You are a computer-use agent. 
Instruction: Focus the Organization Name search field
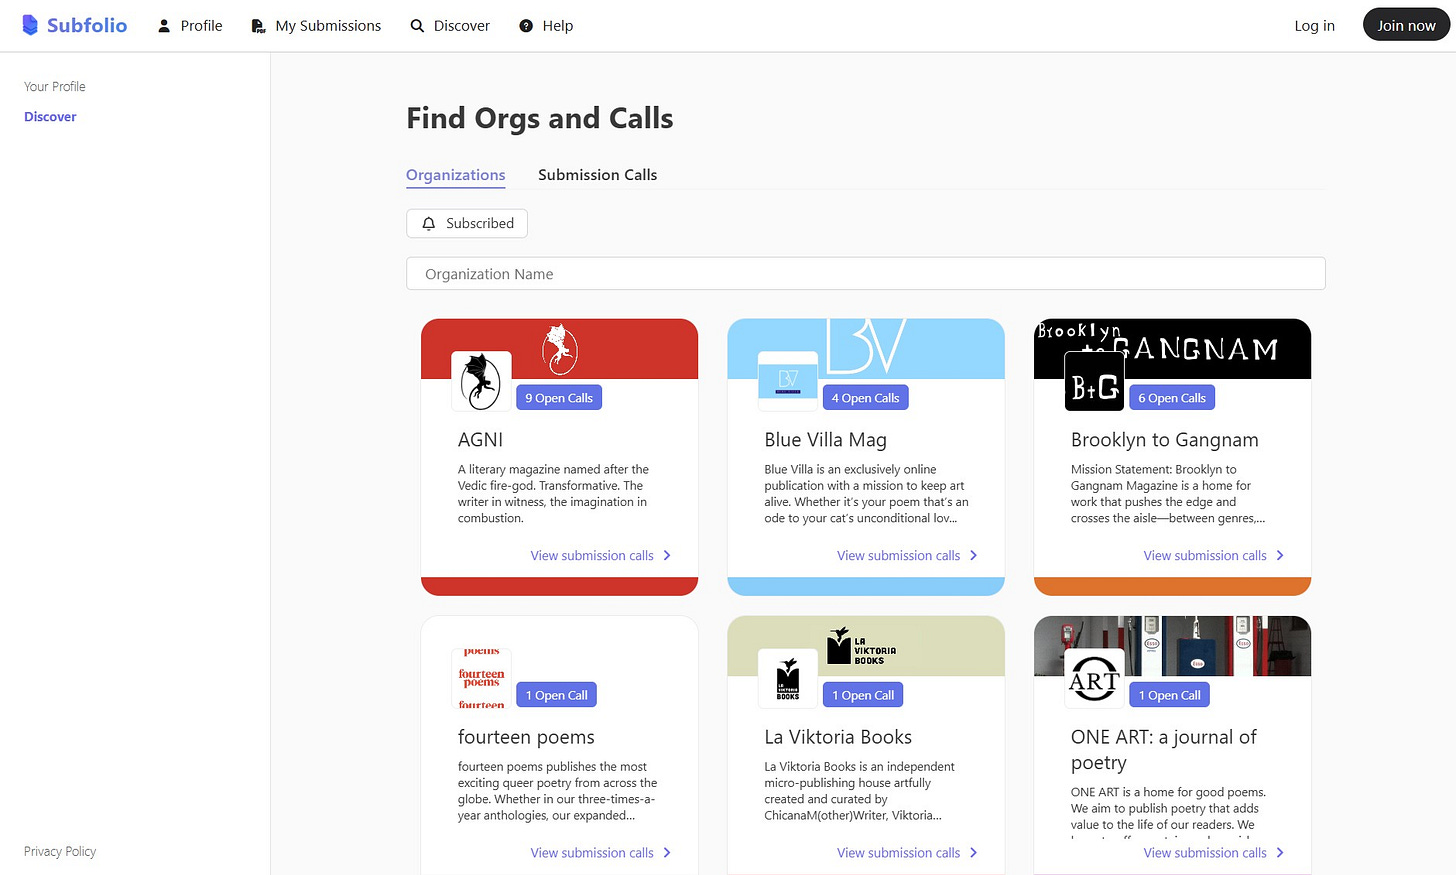(866, 274)
